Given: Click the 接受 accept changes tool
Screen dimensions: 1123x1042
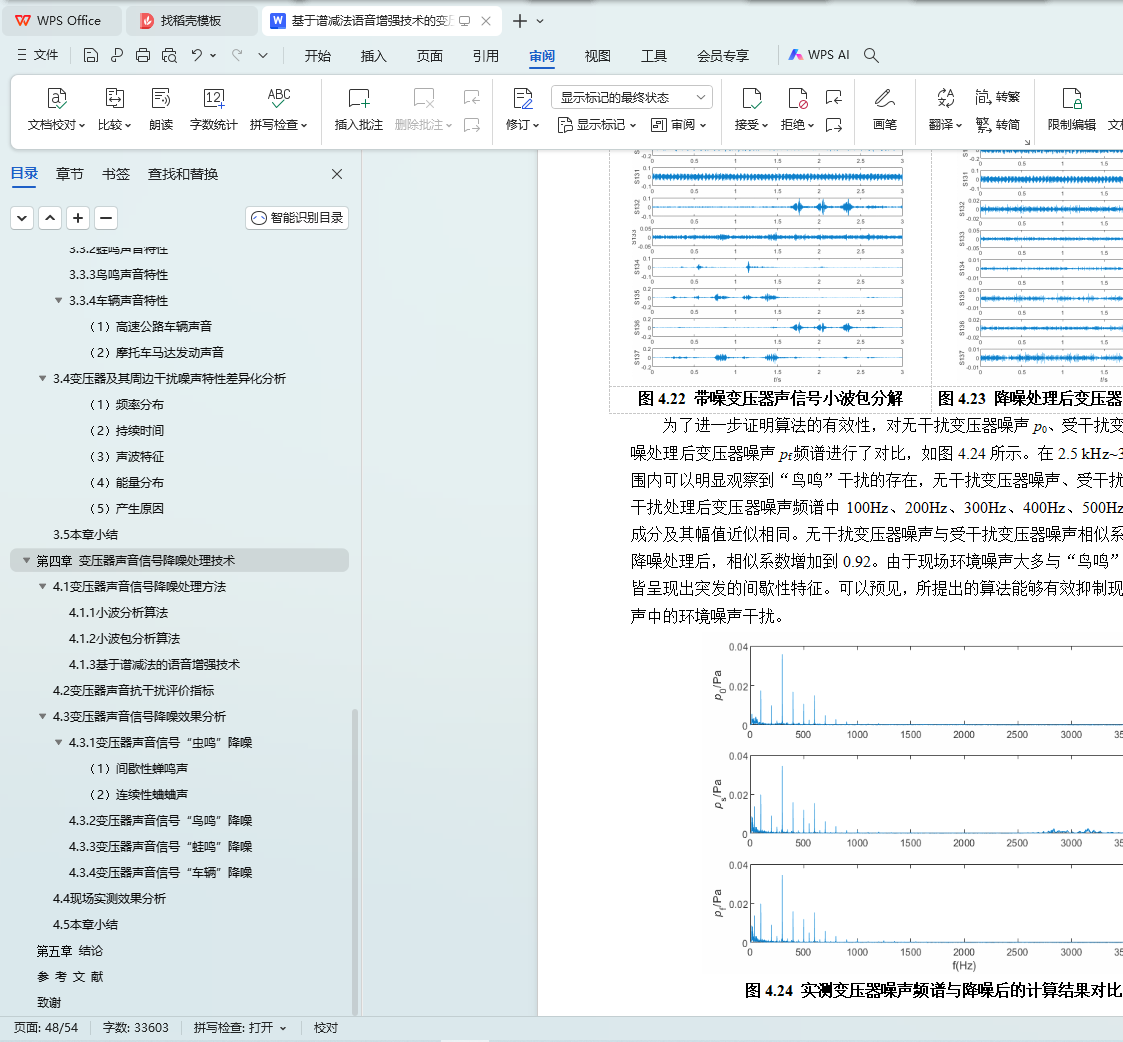Looking at the screenshot, I should pyautogui.click(x=751, y=109).
